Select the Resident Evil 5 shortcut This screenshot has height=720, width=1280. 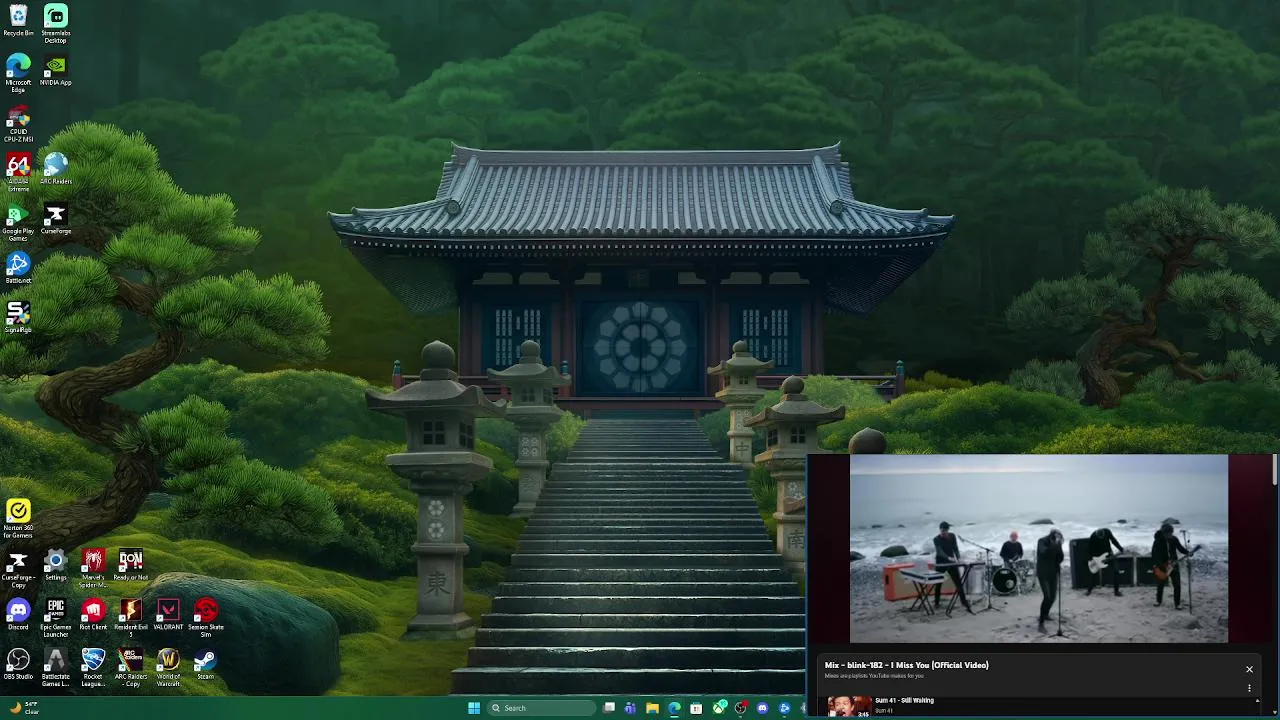[131, 618]
